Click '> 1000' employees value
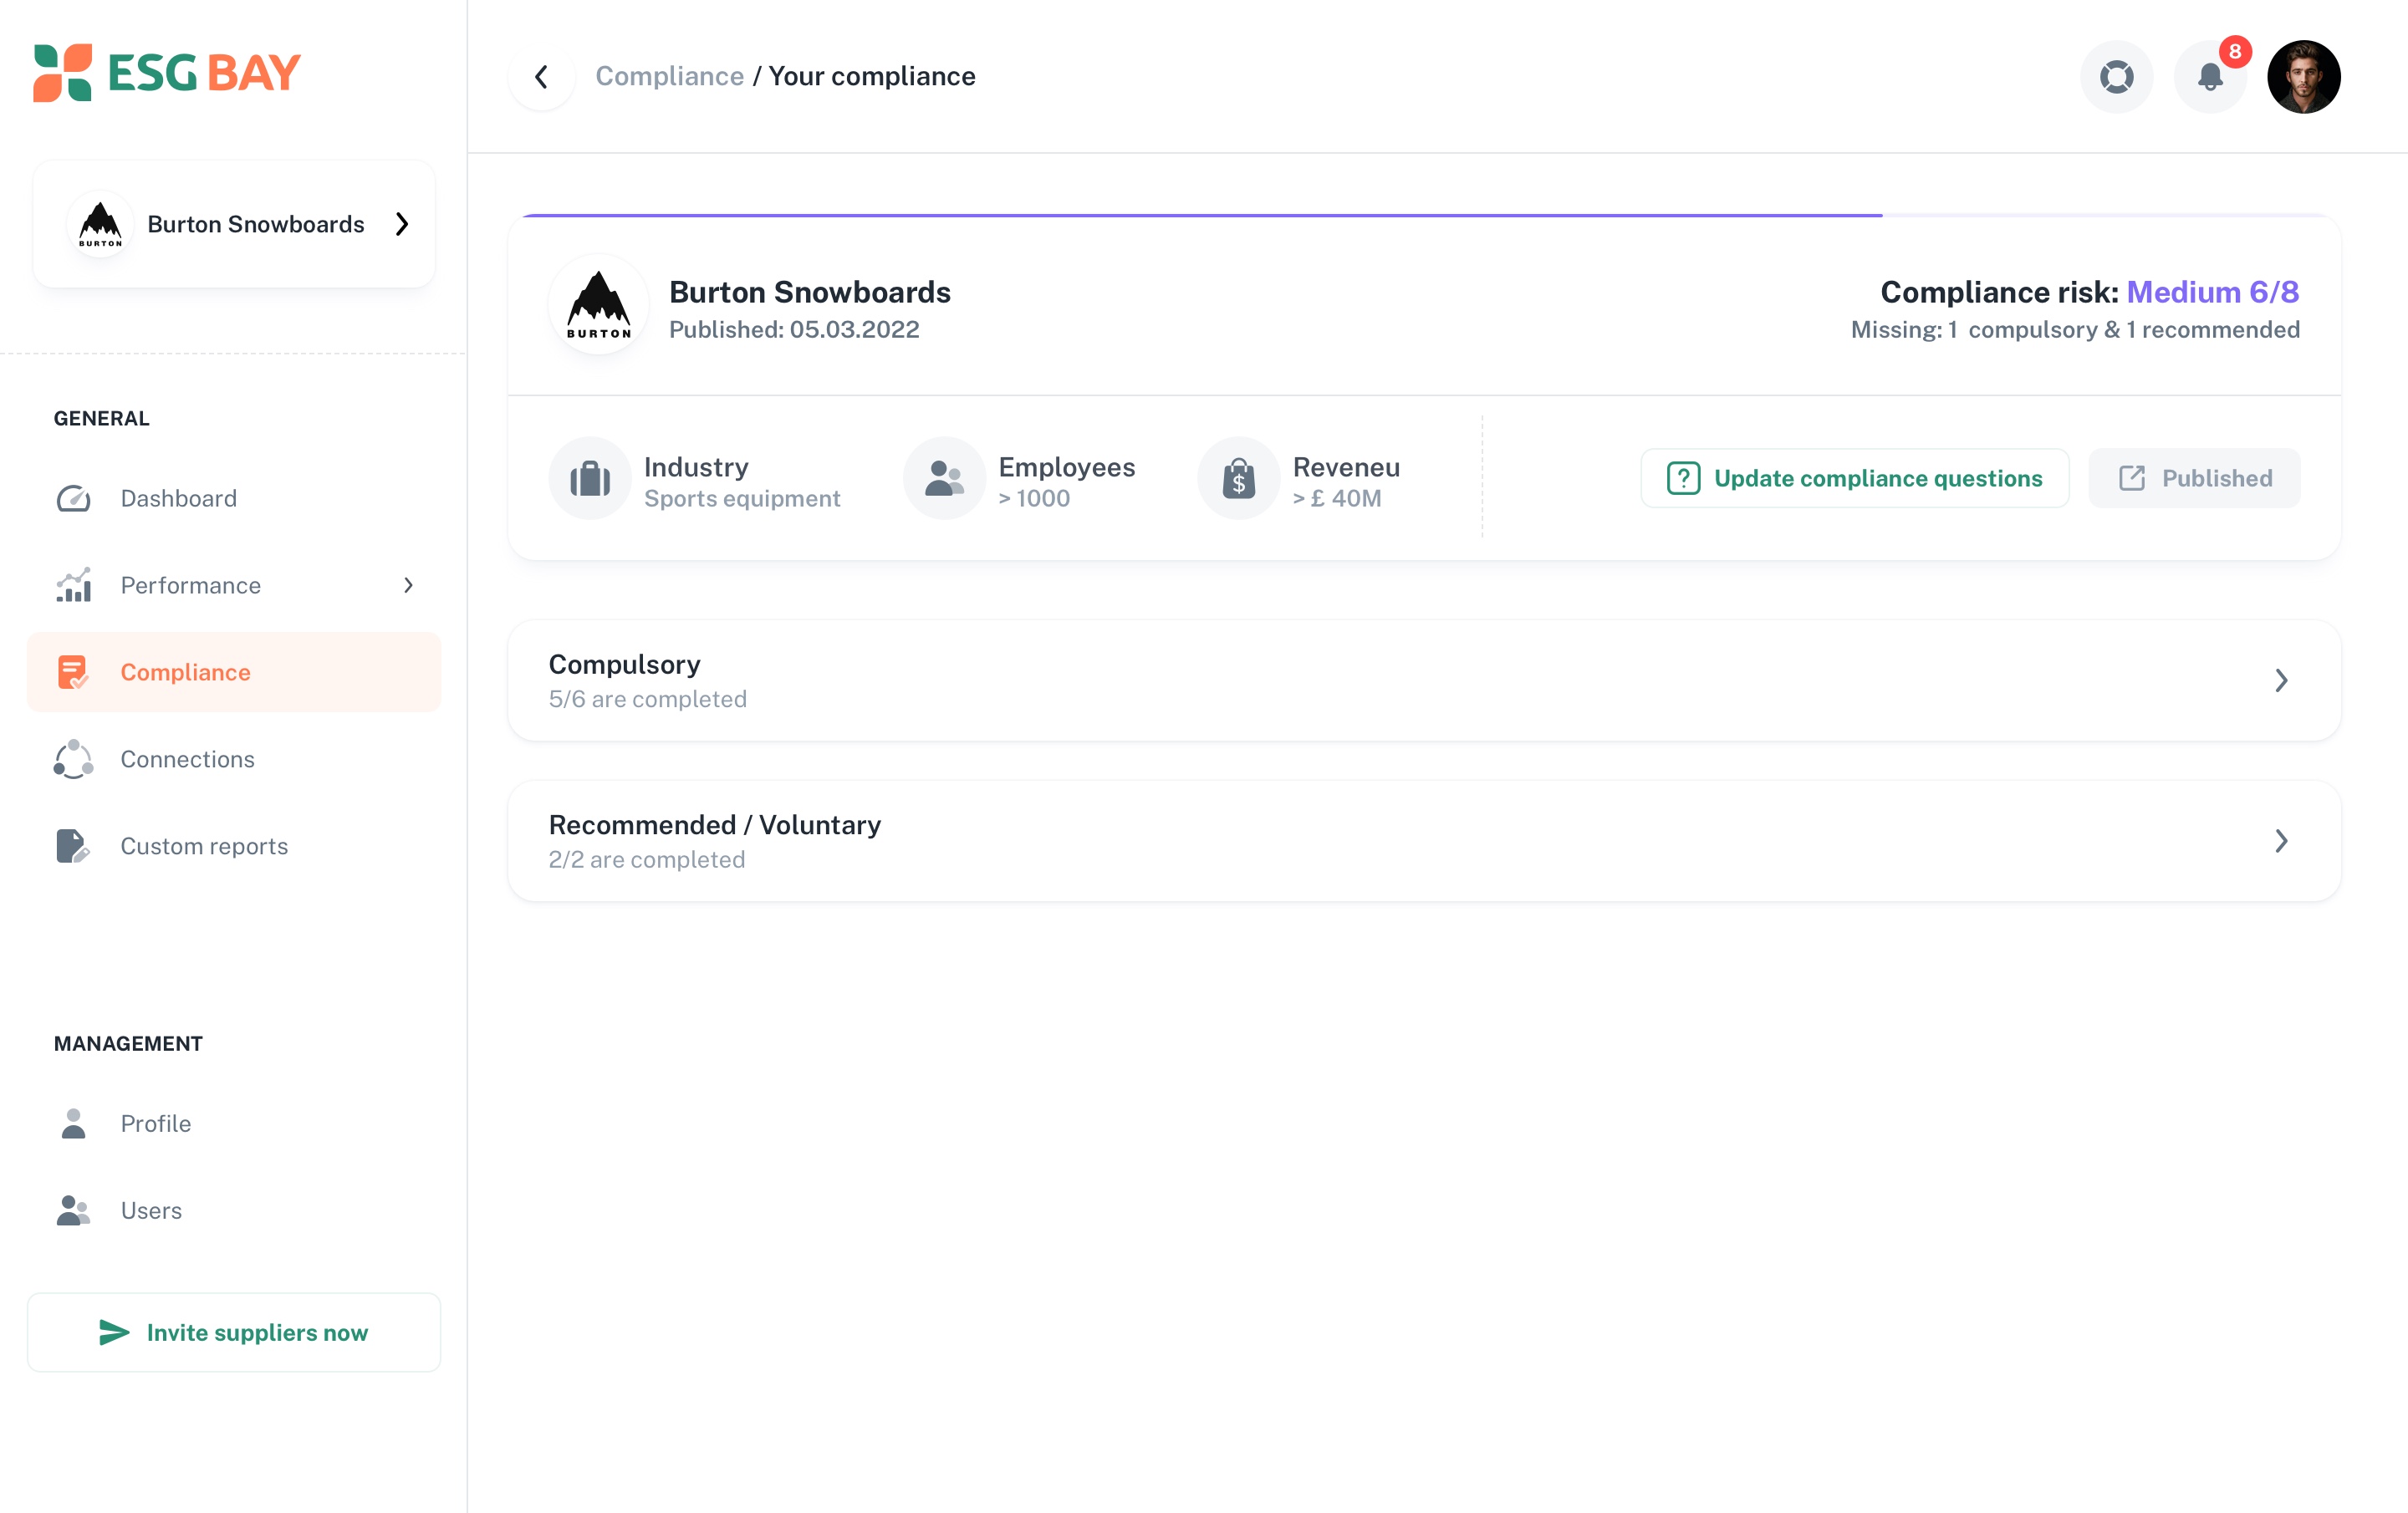The width and height of the screenshot is (2408, 1513). 1034,498
